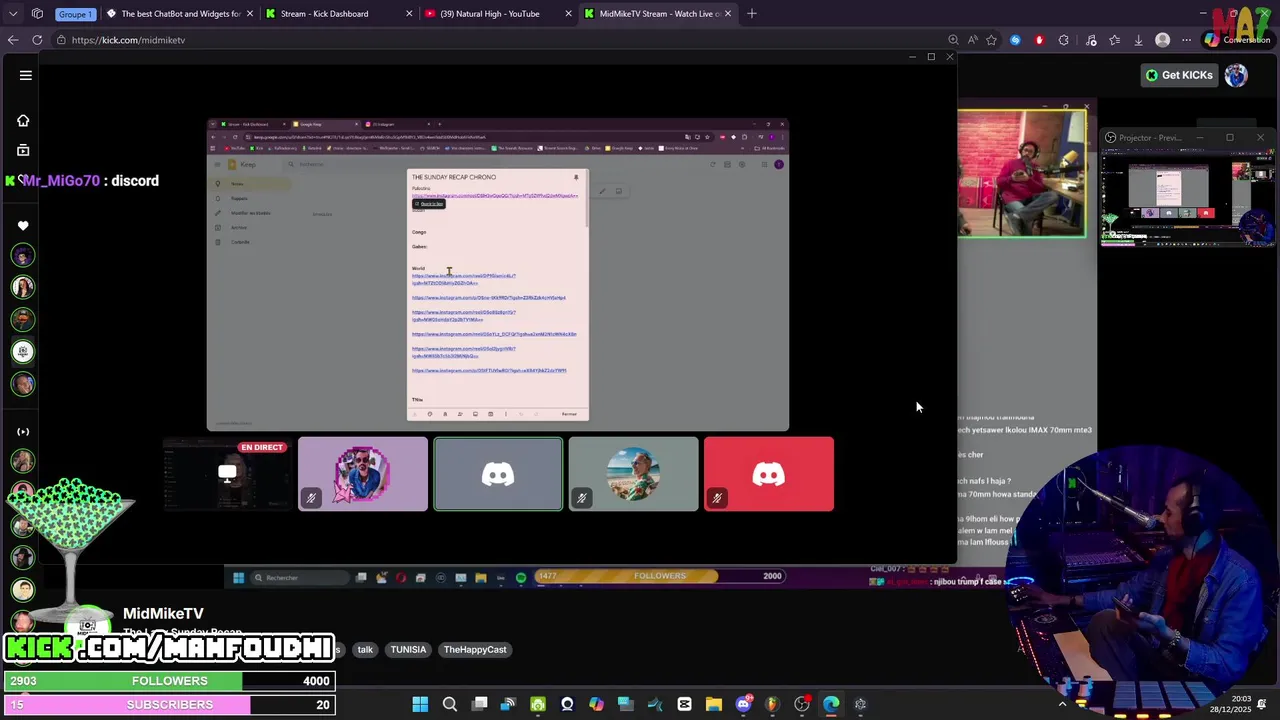Open Kick profile avatar menu
Image resolution: width=1280 pixels, height=720 pixels.
tap(1236, 75)
